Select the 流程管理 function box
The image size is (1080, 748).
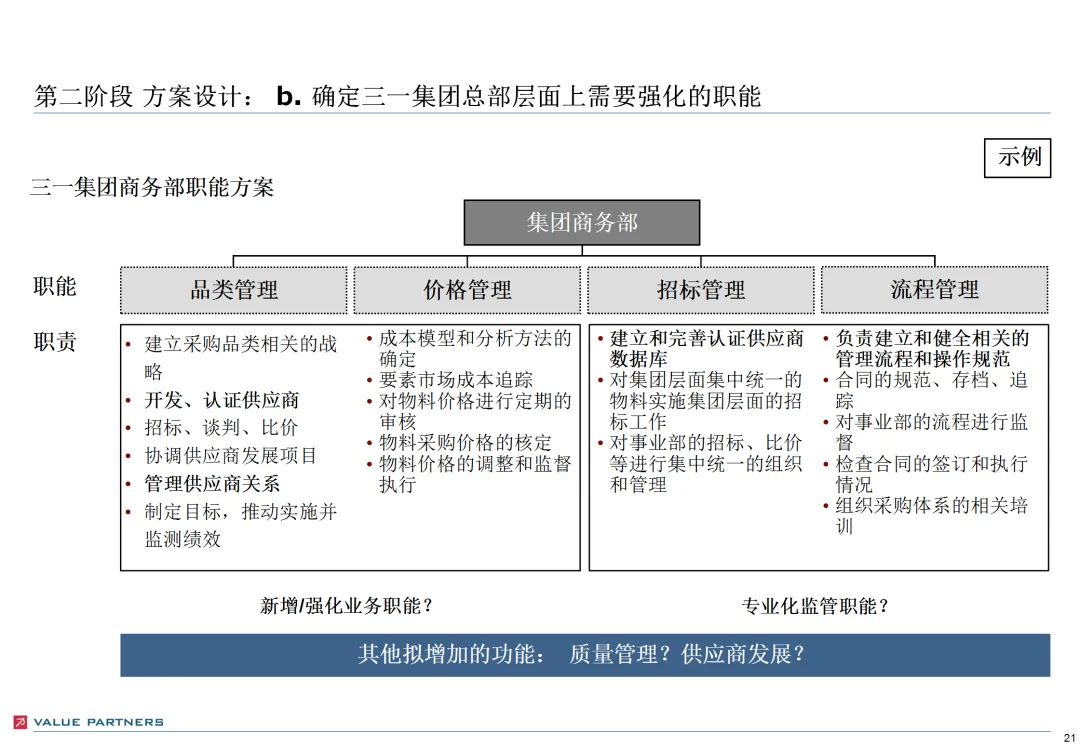click(935, 290)
